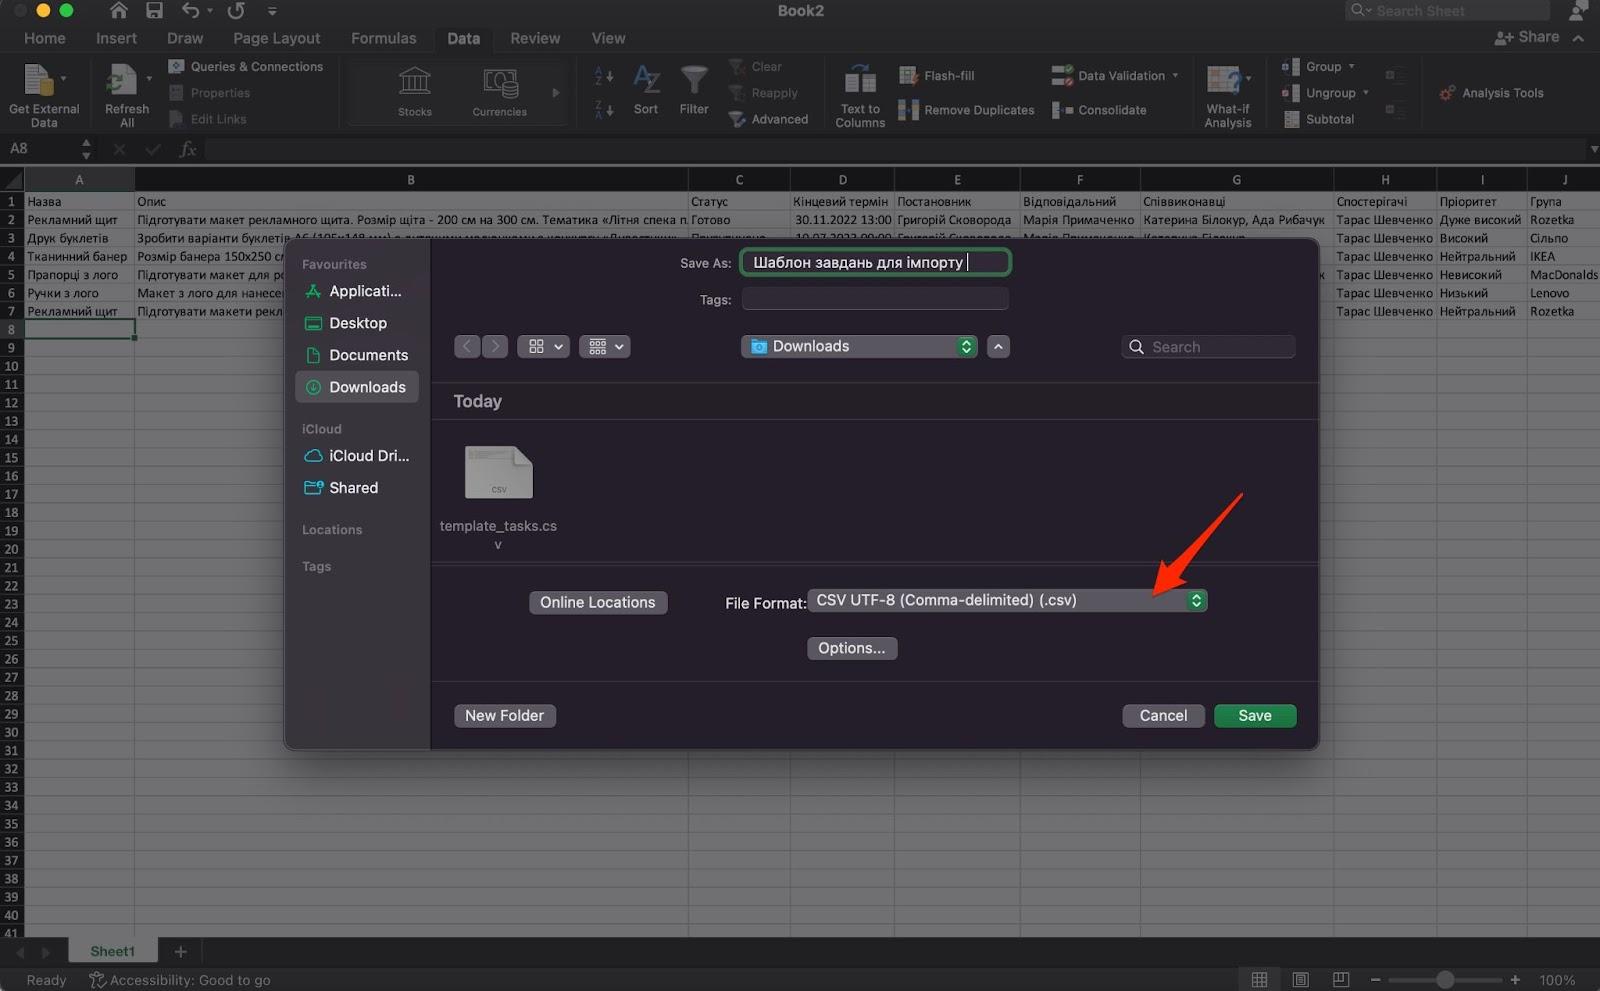Switch to the Formulas ribbon tab

(x=383, y=38)
